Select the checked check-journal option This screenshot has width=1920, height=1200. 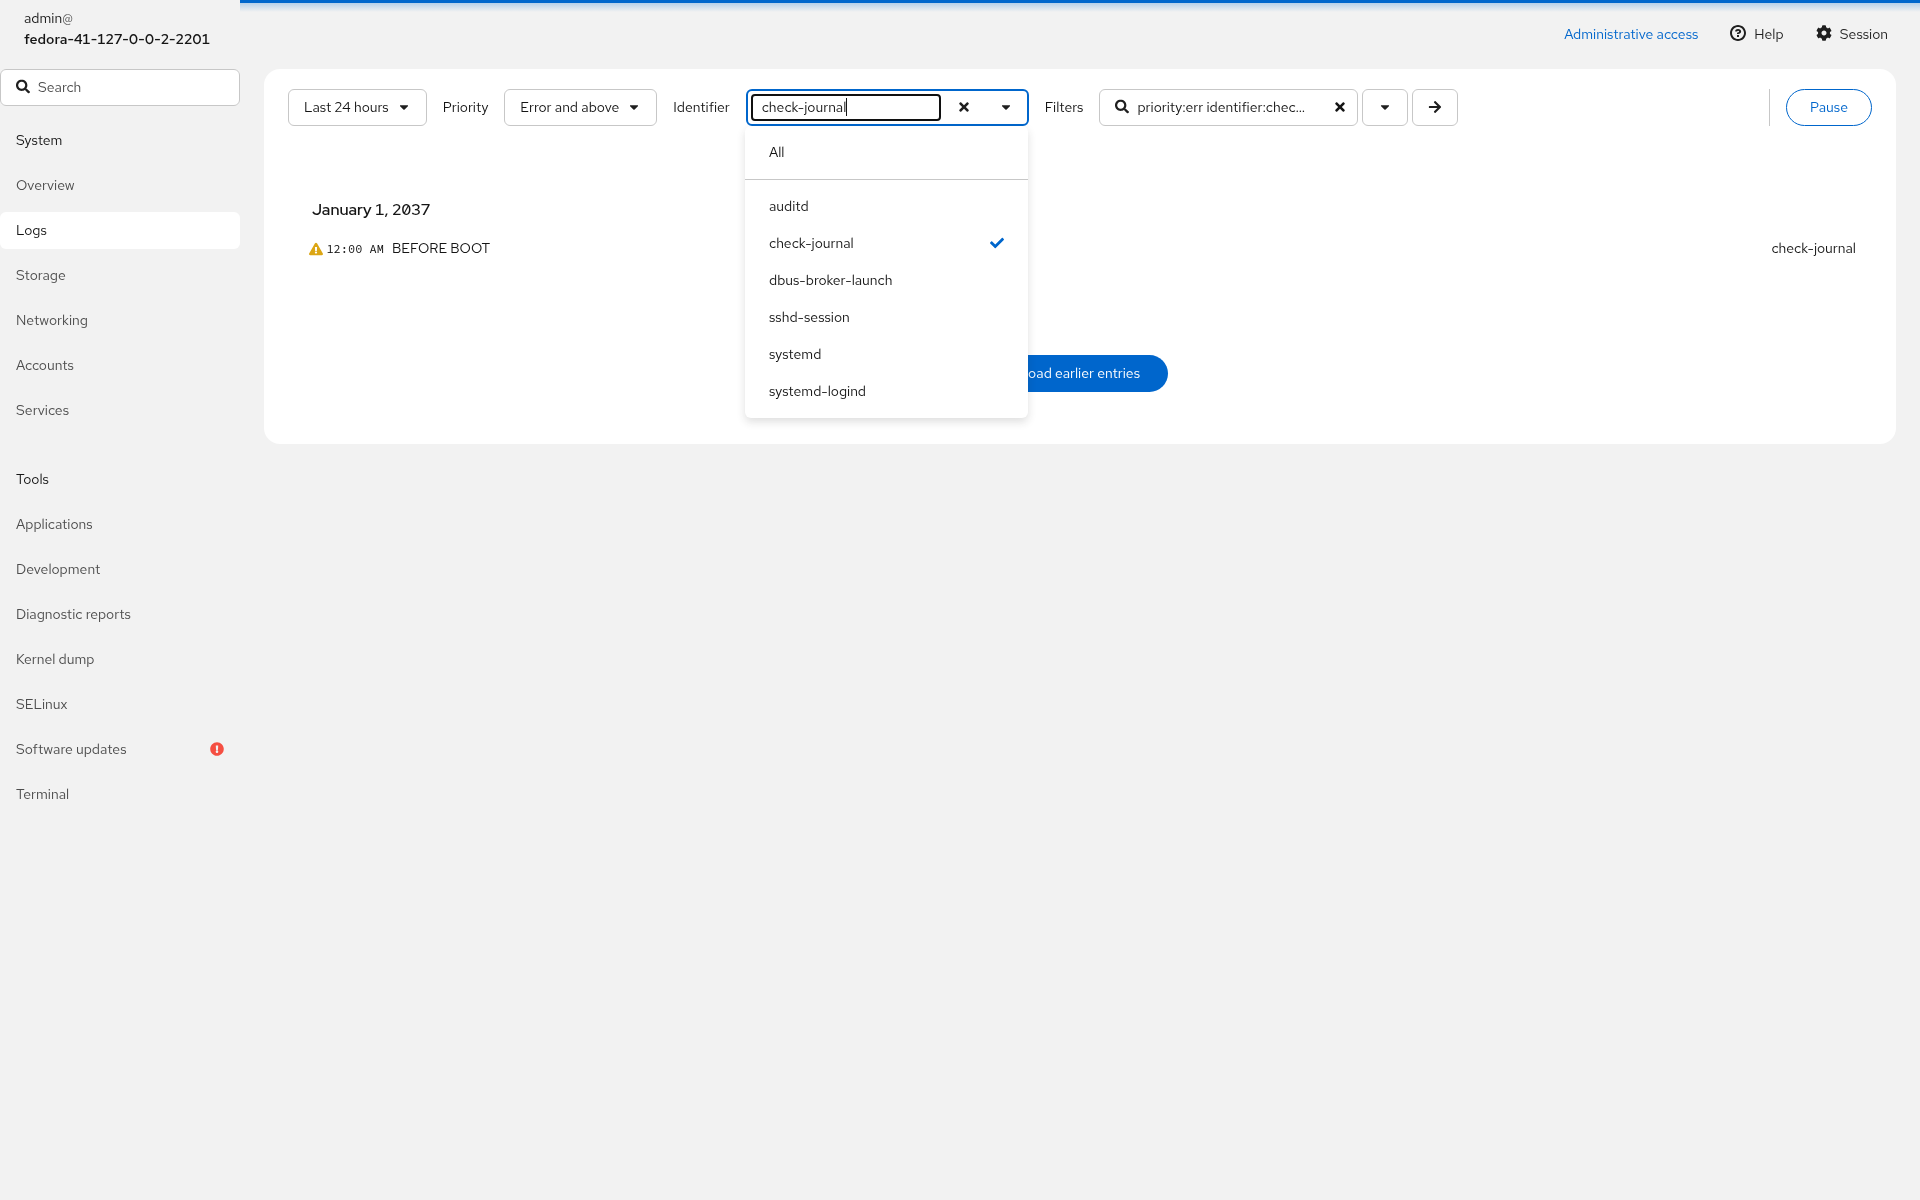[886, 243]
